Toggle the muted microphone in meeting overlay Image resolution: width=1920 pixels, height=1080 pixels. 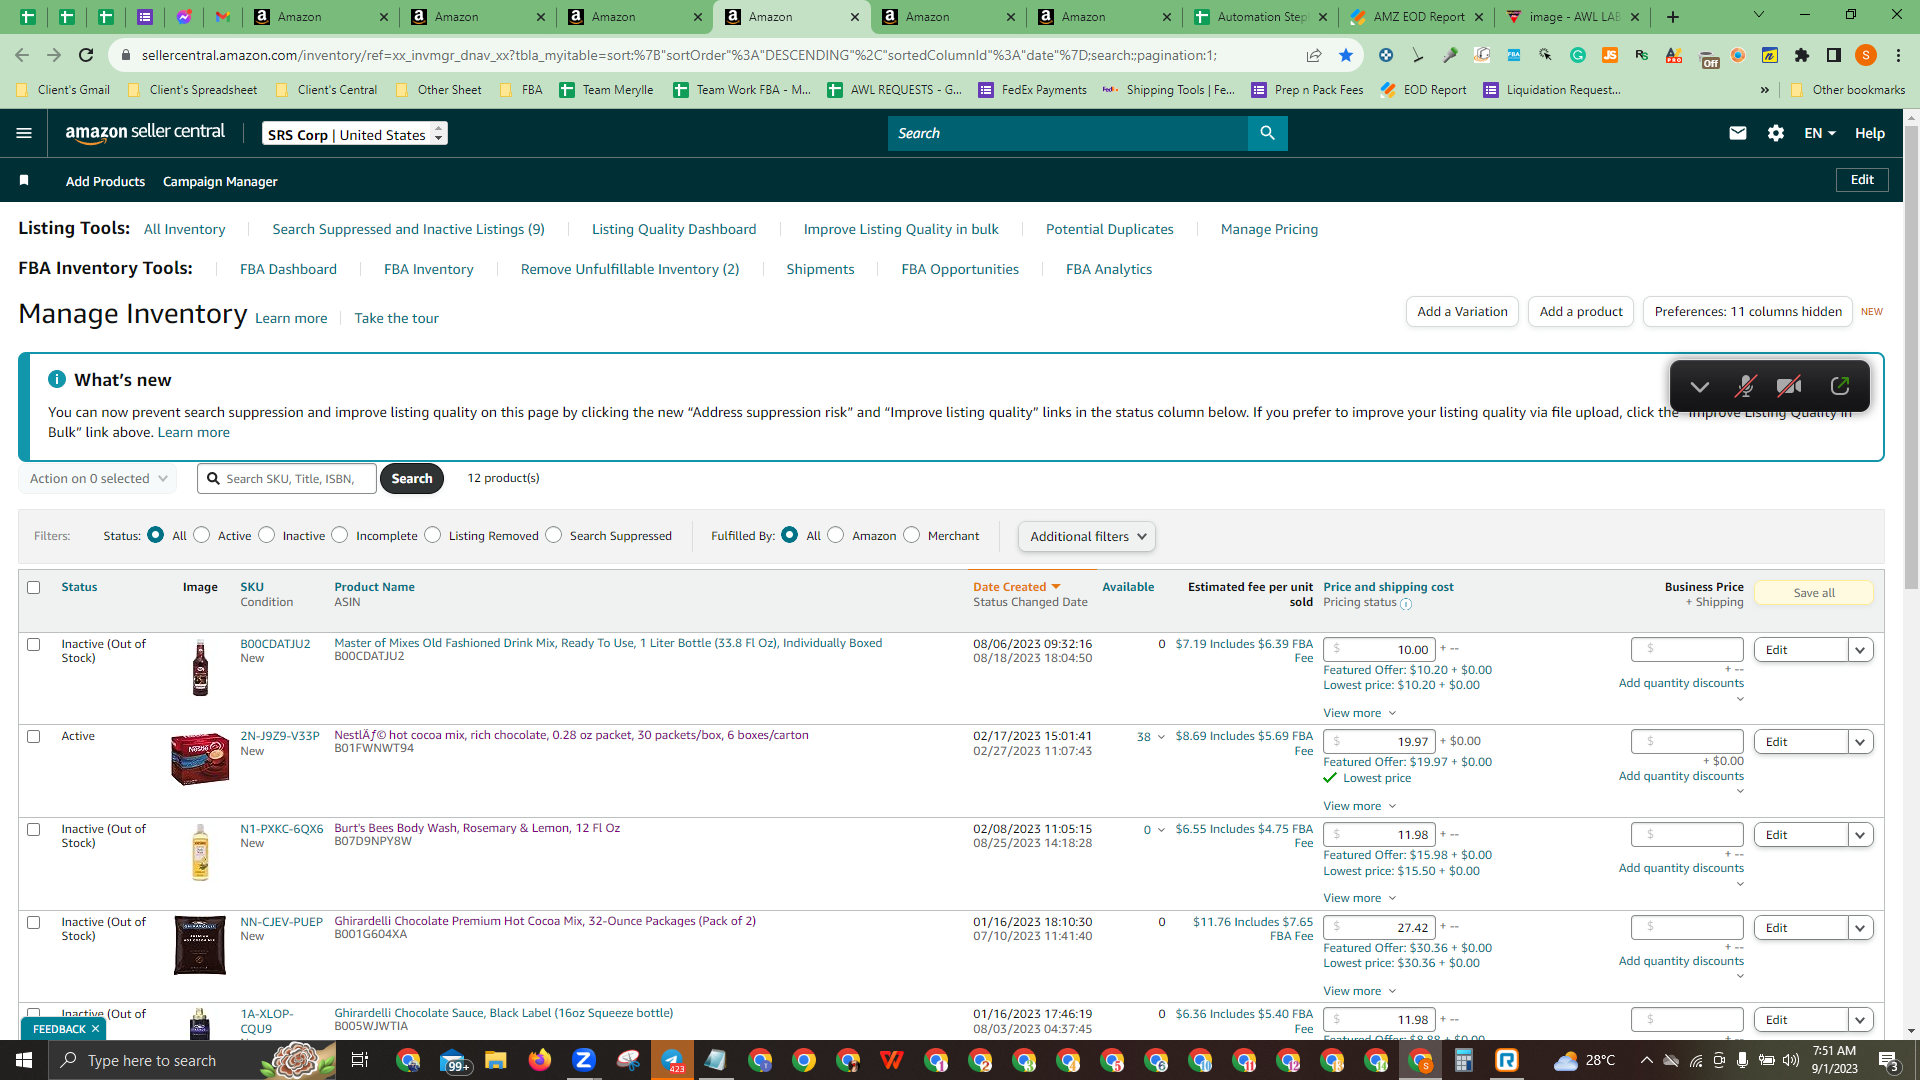pyautogui.click(x=1746, y=387)
